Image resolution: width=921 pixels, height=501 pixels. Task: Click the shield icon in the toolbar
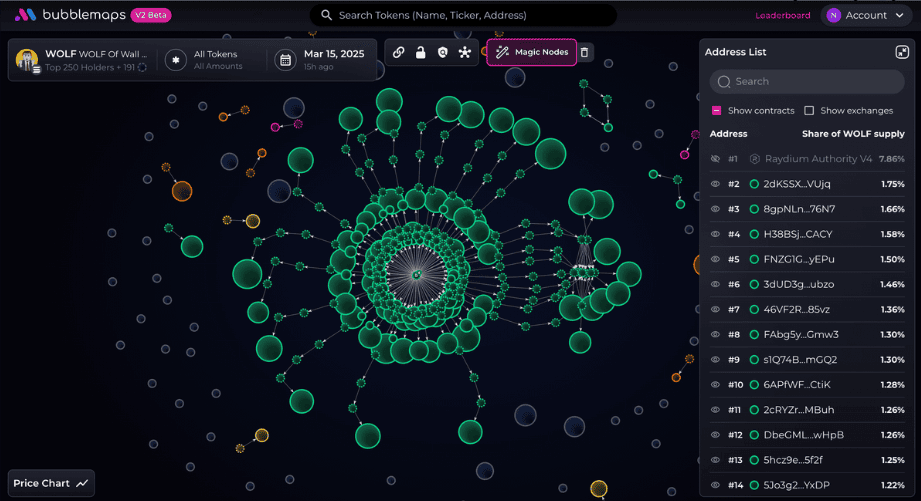(x=442, y=52)
